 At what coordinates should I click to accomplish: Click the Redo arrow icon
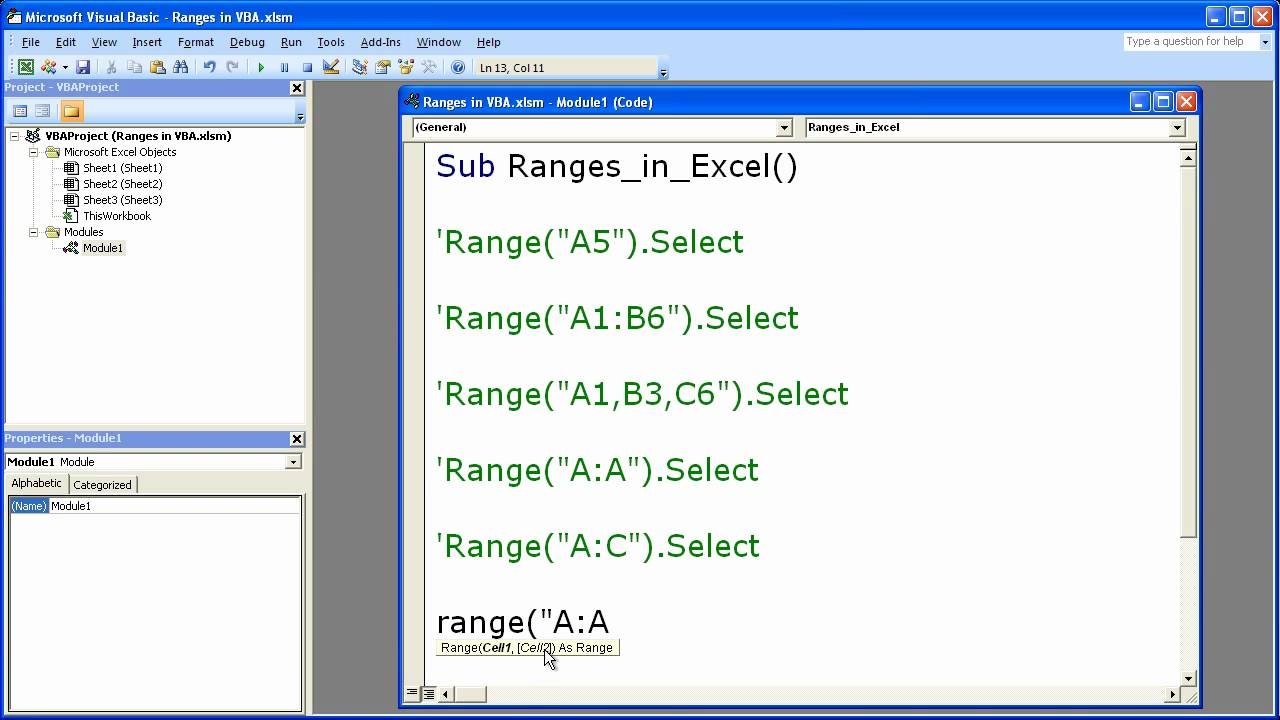tap(232, 67)
